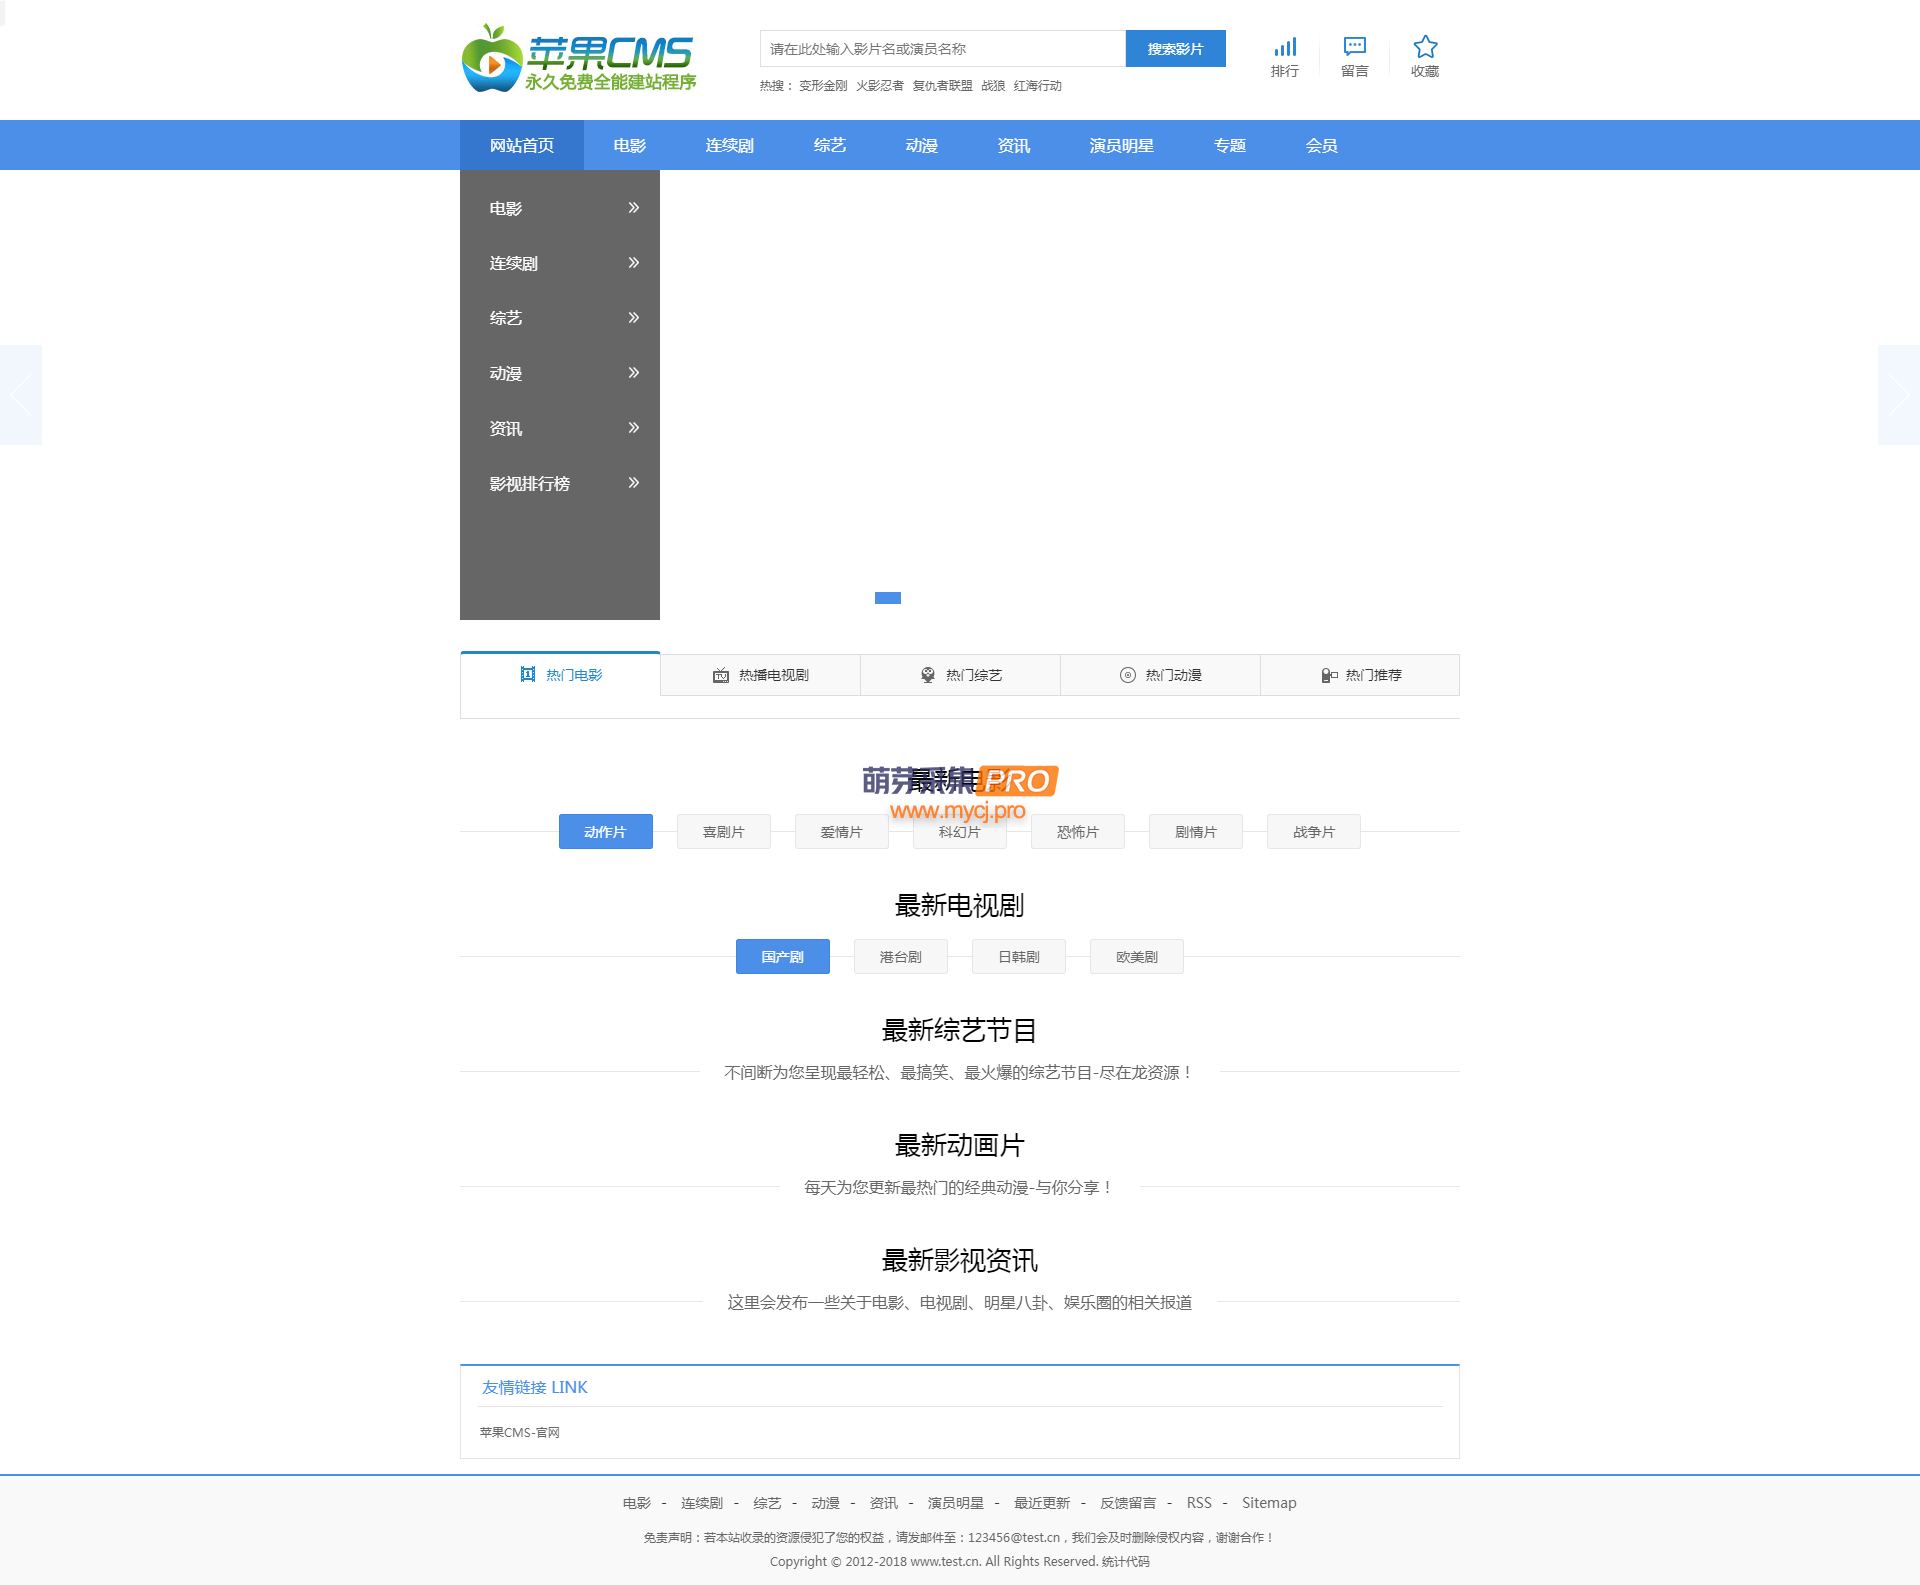Image resolution: width=1920 pixels, height=1585 pixels.
Task: Search hot keyword 红海行动
Action: pos(1038,86)
